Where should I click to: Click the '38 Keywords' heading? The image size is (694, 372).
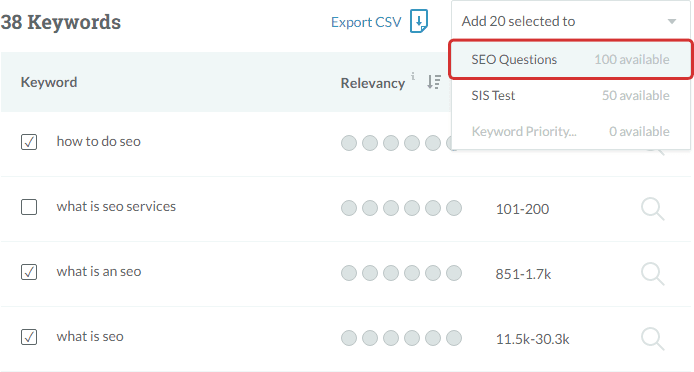point(61,22)
